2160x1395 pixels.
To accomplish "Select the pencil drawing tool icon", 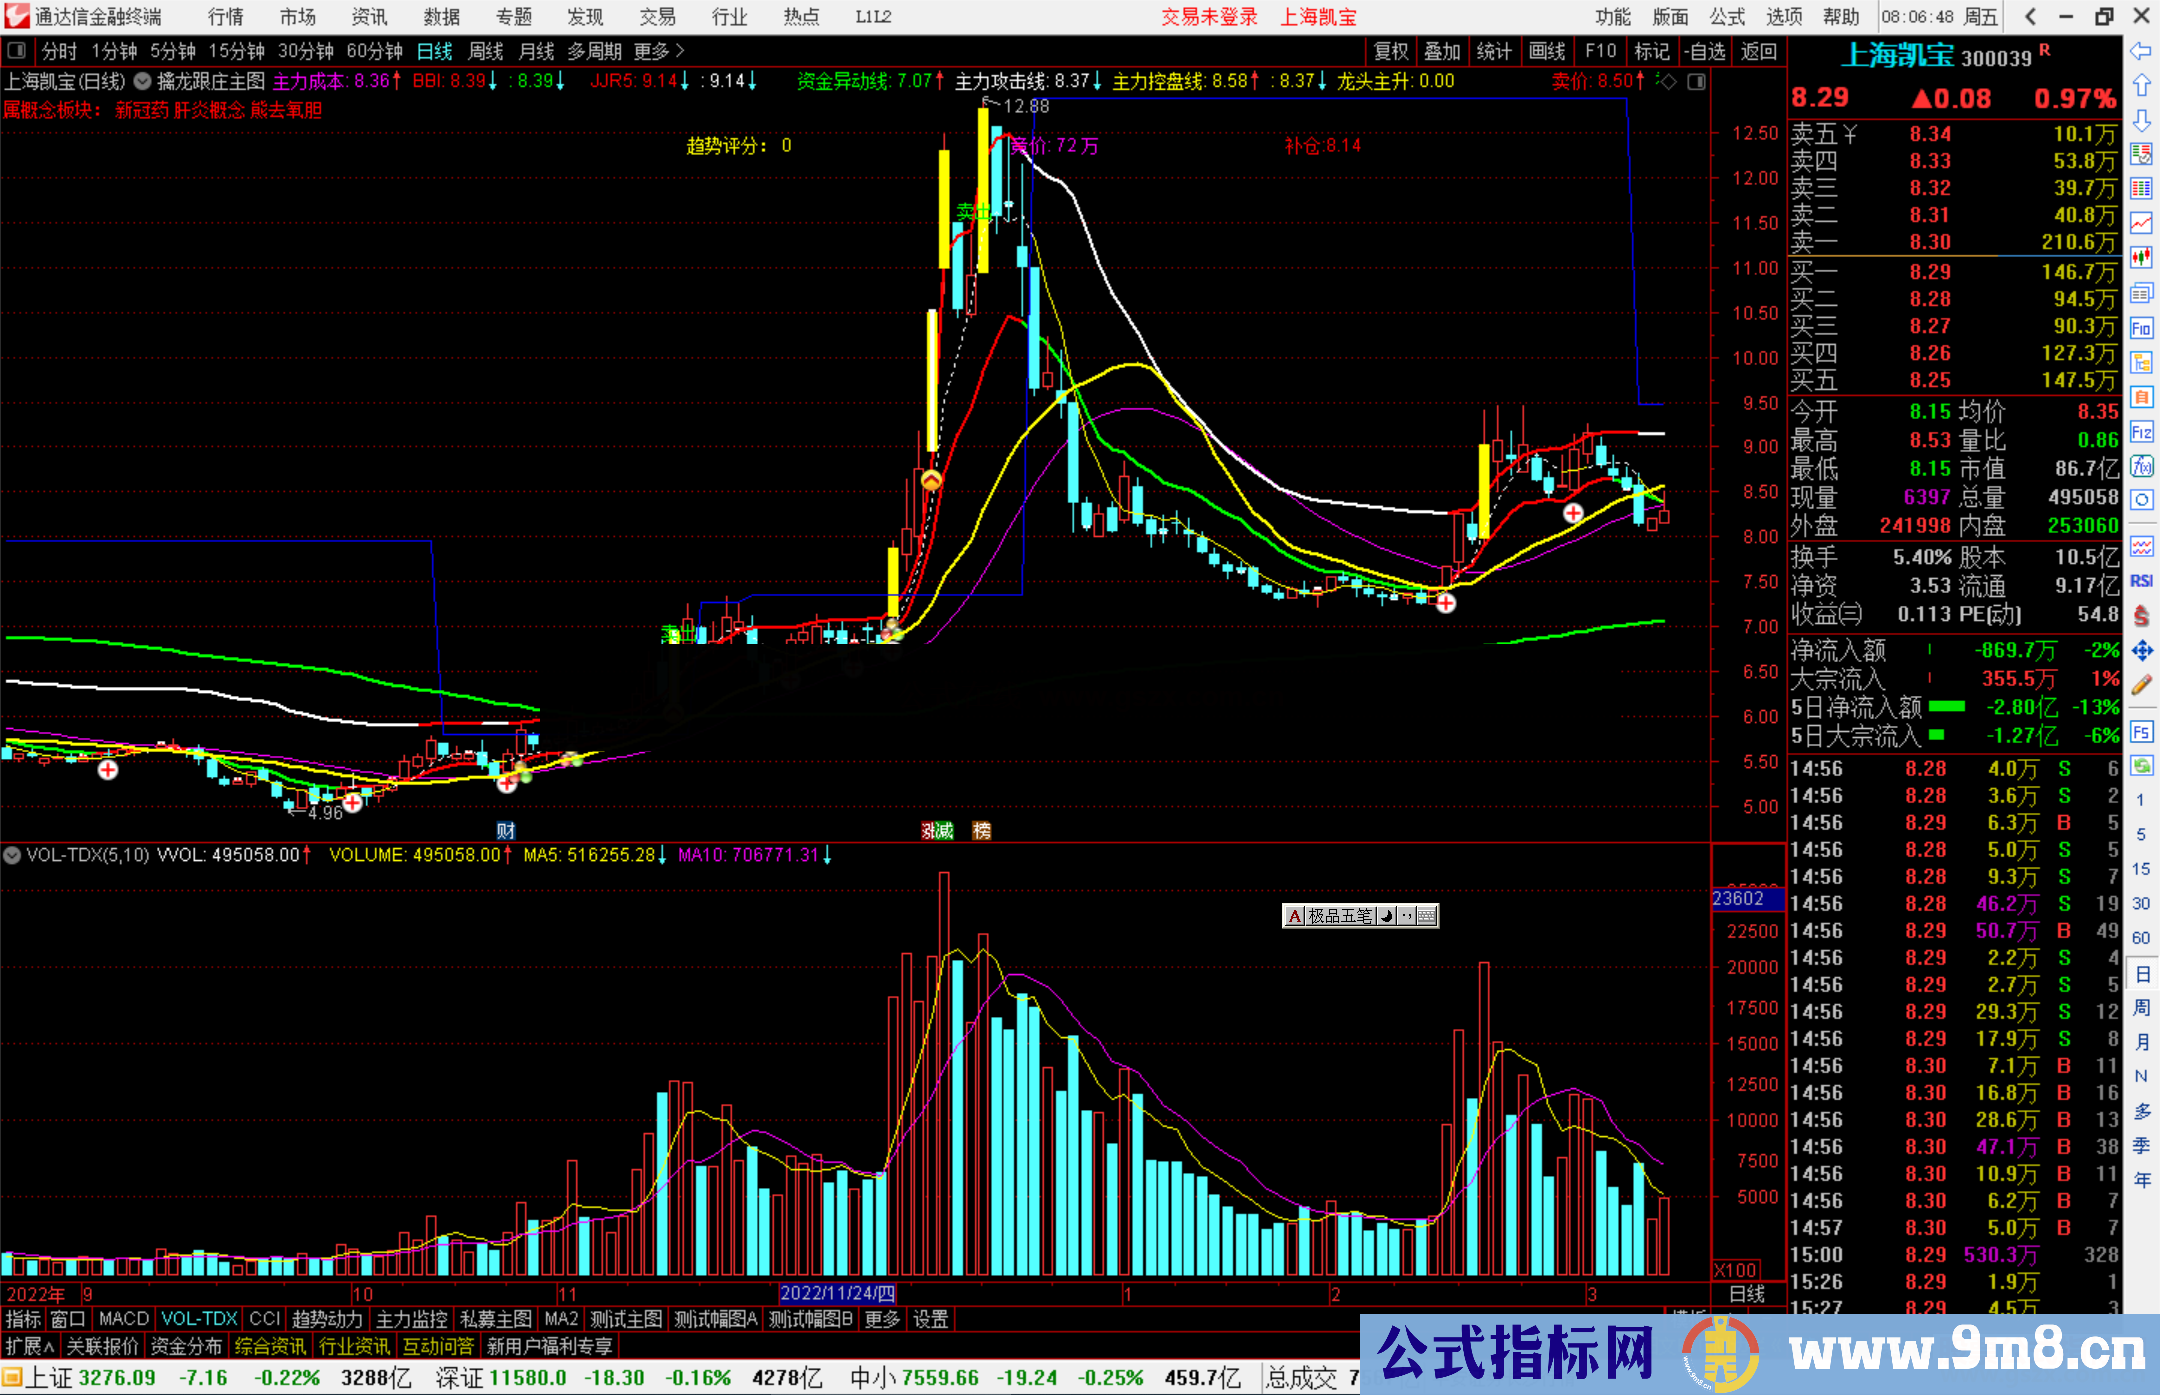I will [x=2141, y=685].
